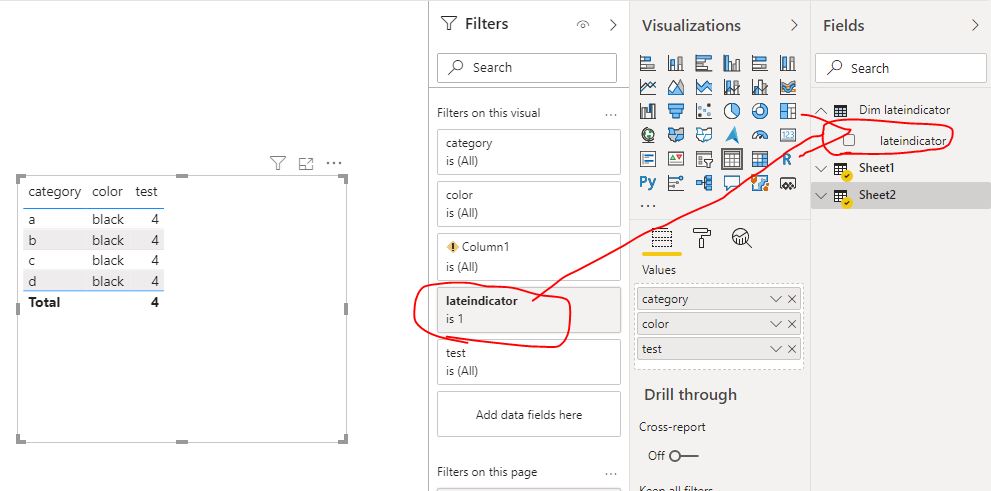Choose the R script visual
Viewport: 991px width, 491px height.
[x=787, y=159]
